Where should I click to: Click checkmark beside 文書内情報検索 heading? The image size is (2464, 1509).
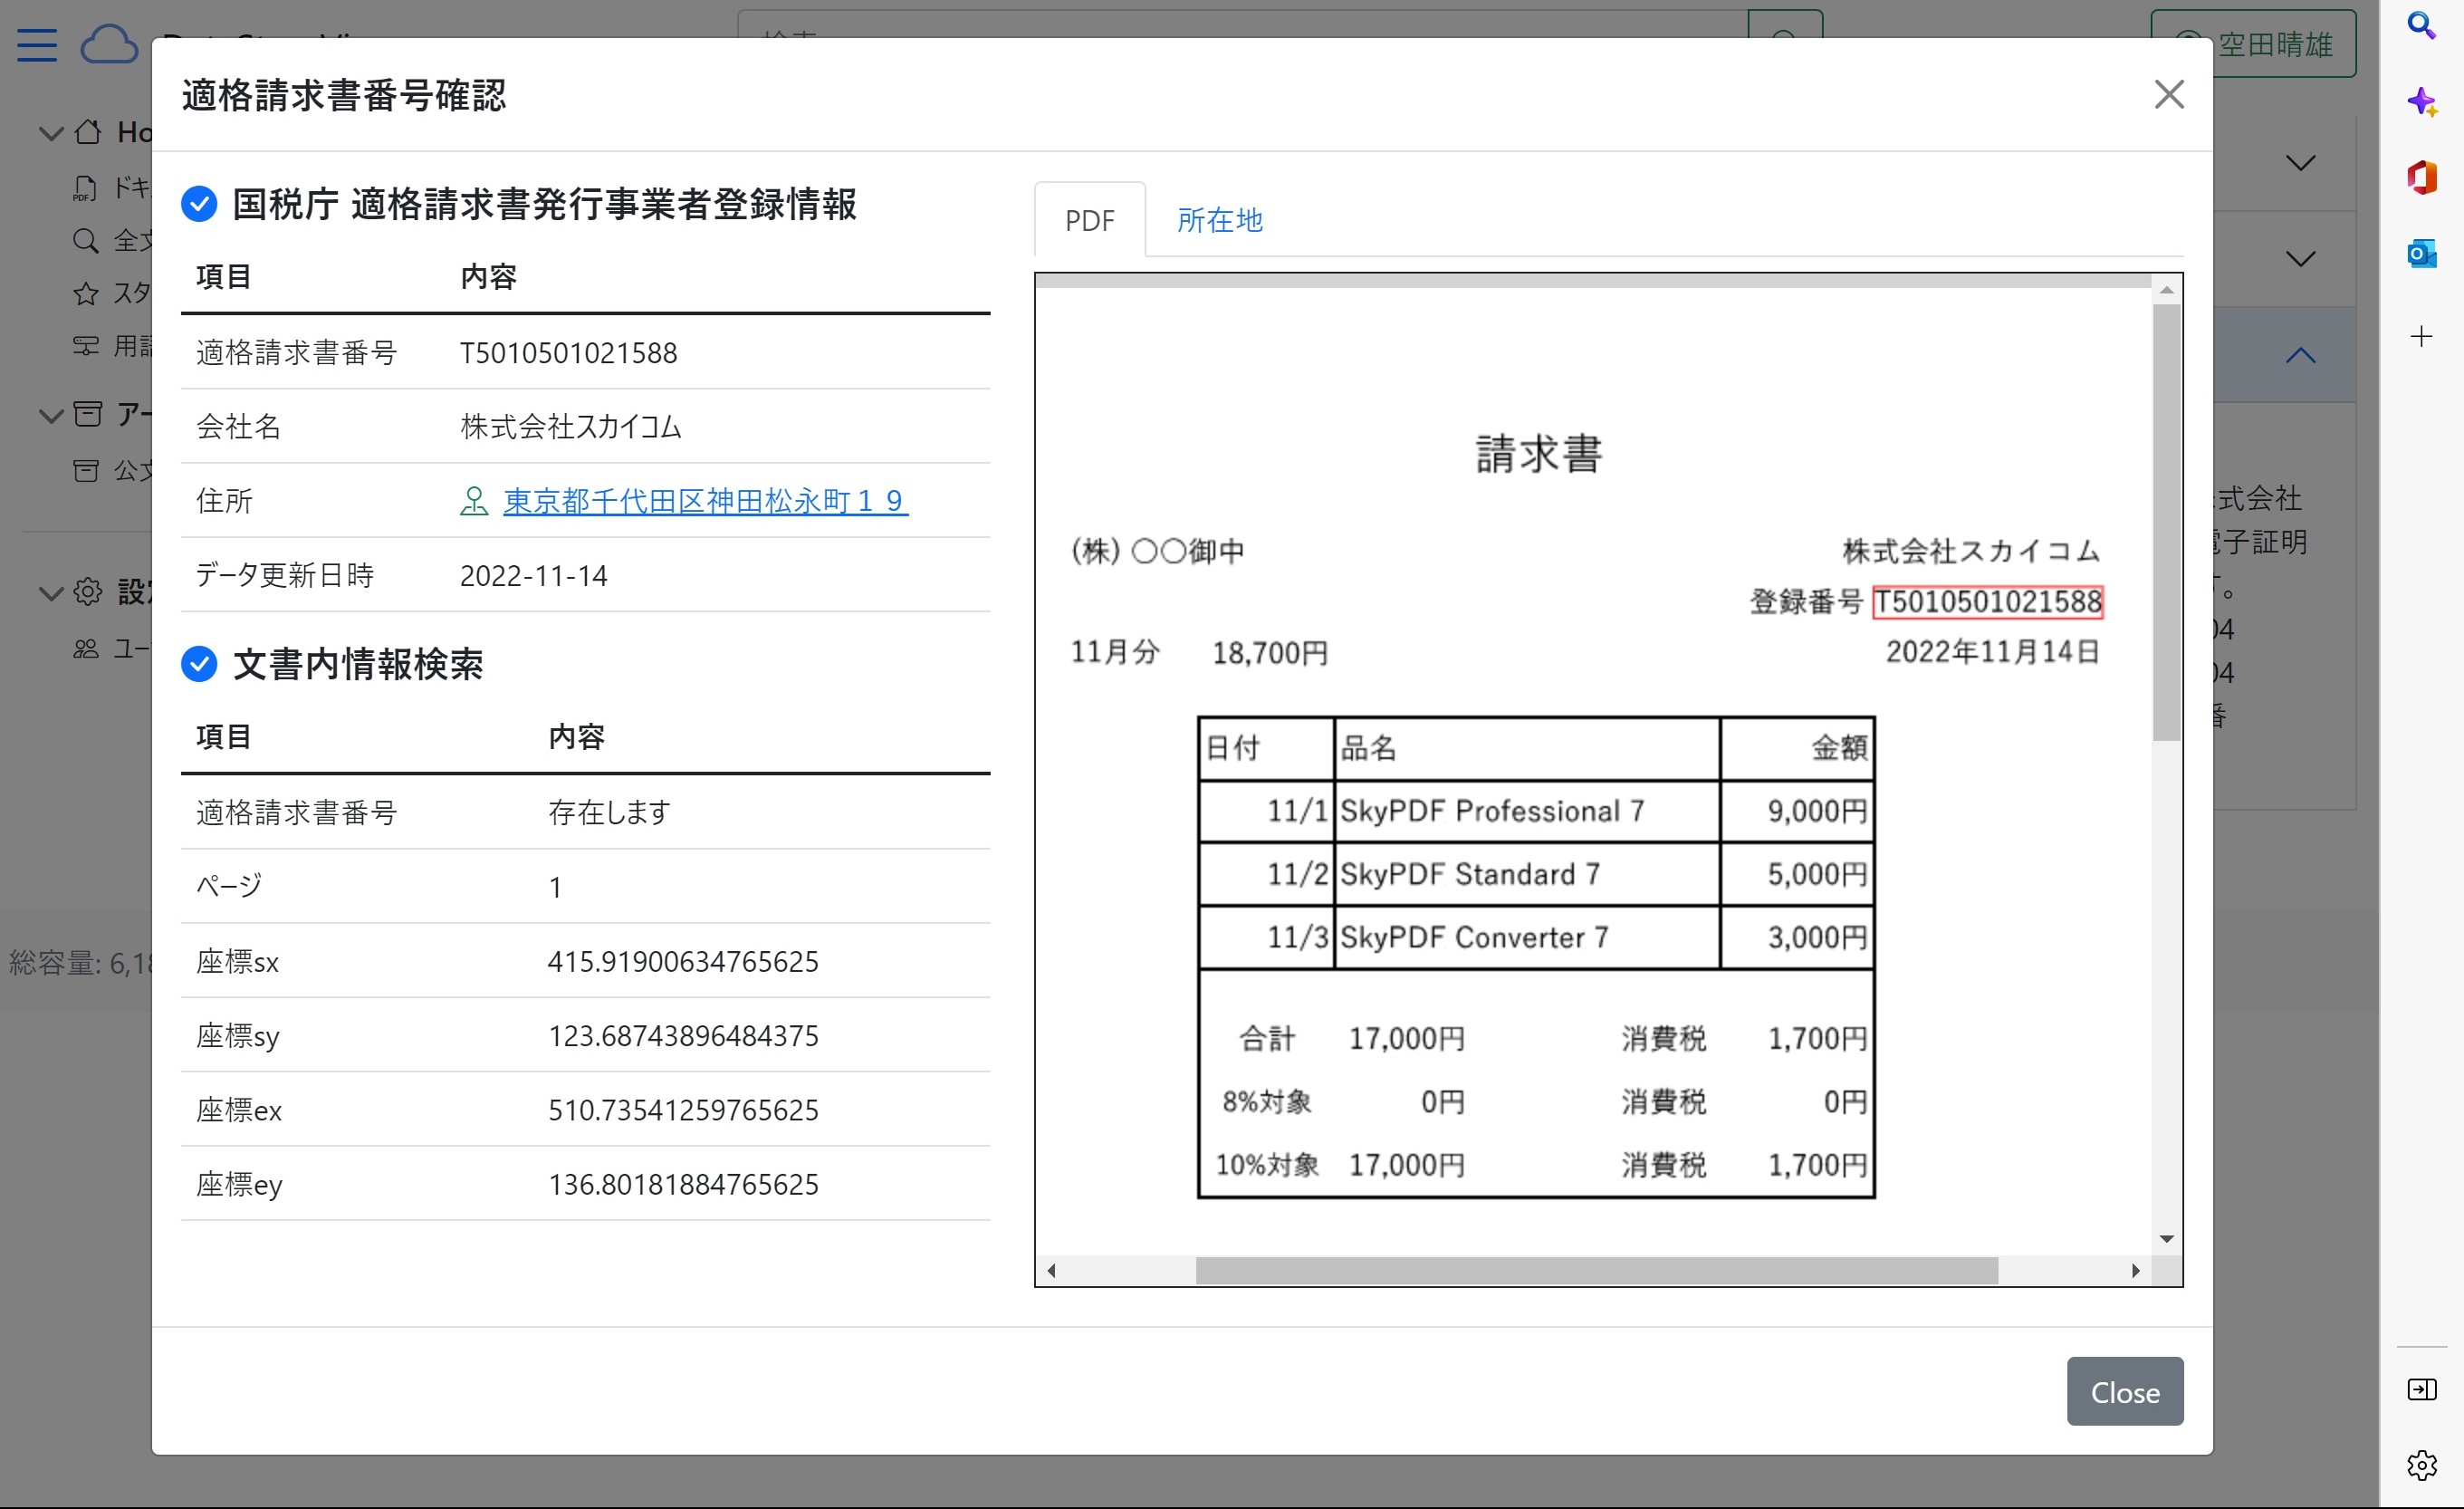point(199,664)
